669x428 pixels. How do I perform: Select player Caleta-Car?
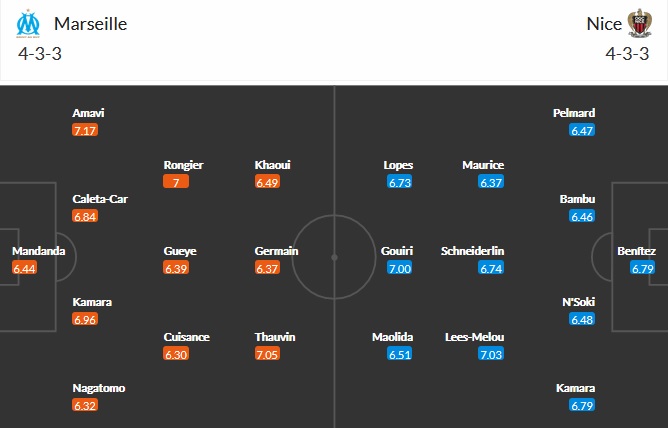(100, 199)
